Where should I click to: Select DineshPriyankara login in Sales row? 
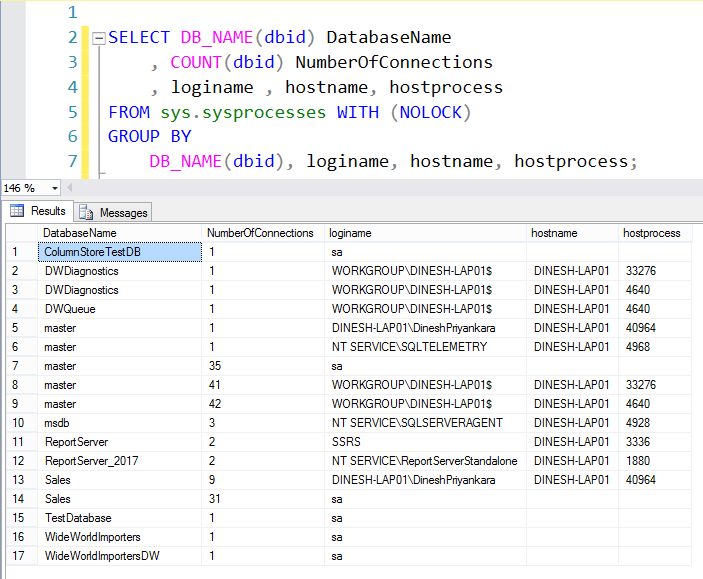pyautogui.click(x=425, y=480)
